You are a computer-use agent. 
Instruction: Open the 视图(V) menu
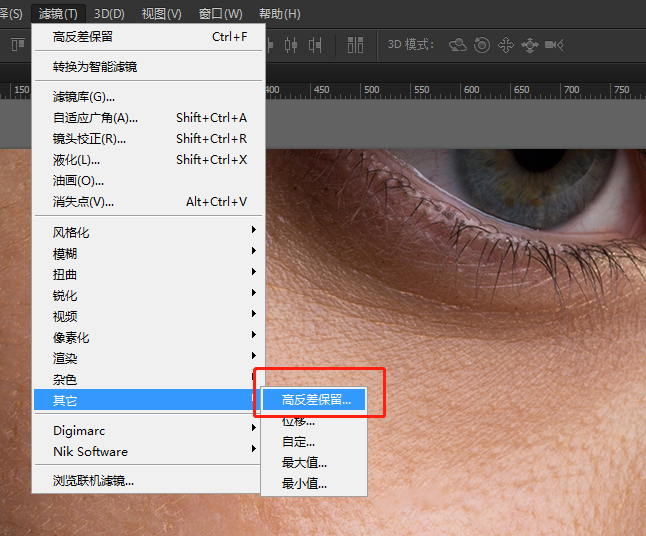click(162, 14)
